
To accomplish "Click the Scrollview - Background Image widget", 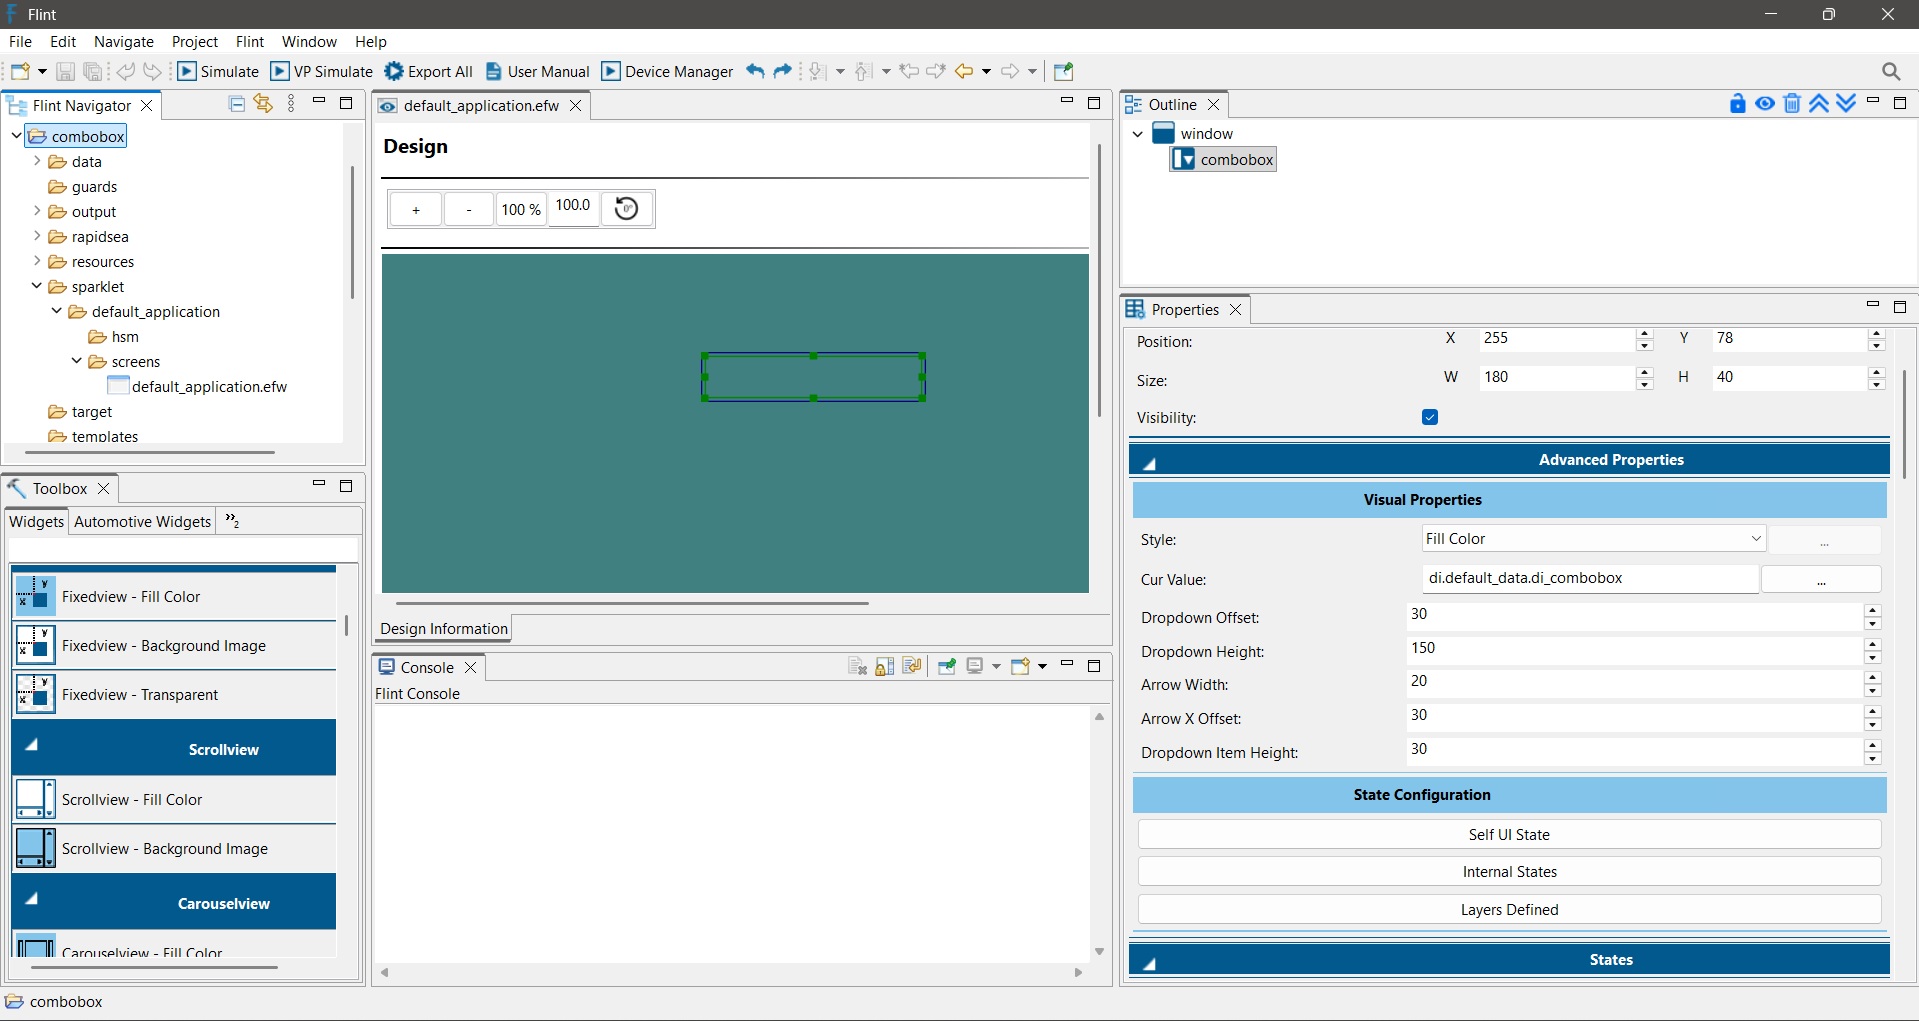I will point(174,849).
